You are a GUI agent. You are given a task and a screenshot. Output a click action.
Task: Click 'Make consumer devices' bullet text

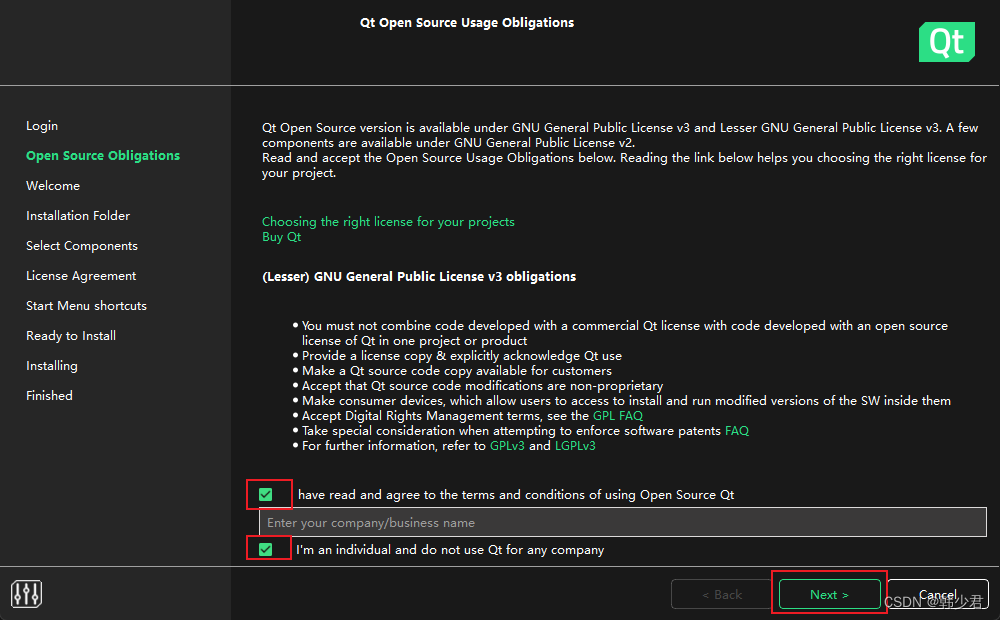(626, 401)
